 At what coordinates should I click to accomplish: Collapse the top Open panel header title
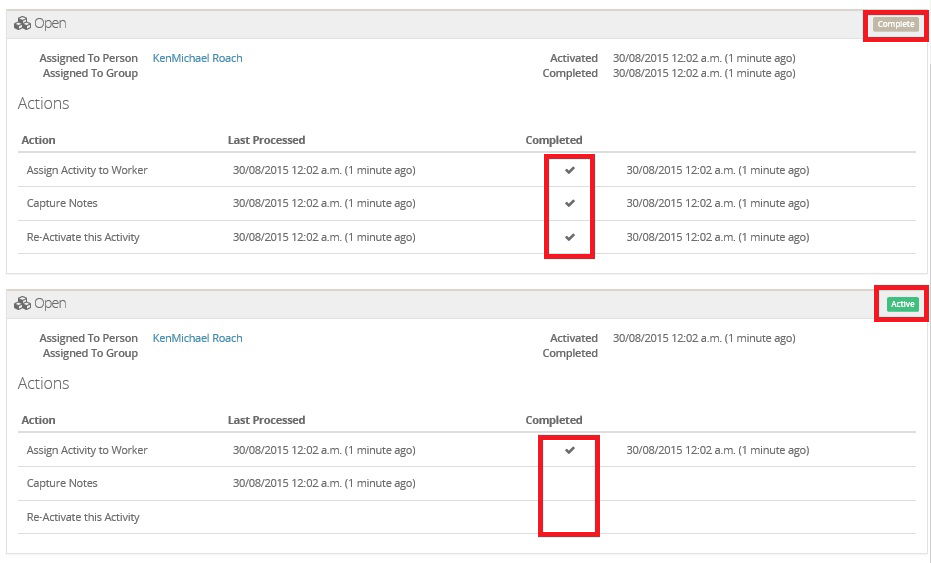(50, 23)
